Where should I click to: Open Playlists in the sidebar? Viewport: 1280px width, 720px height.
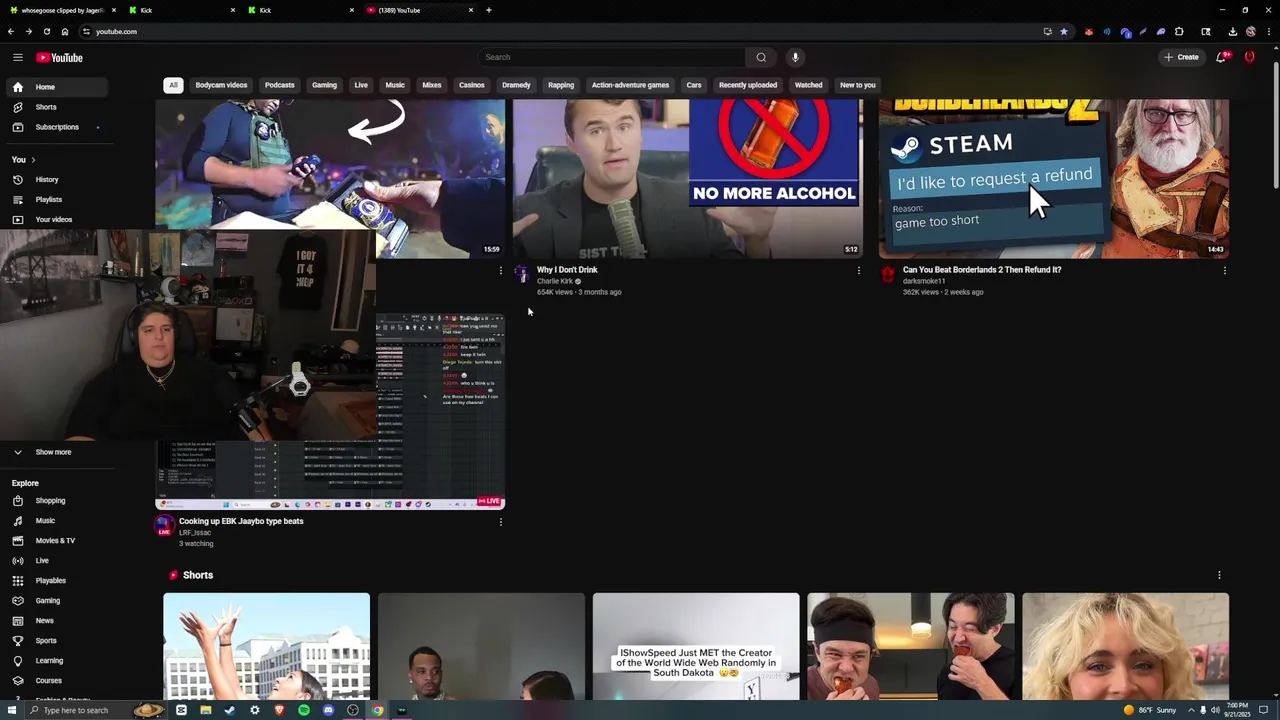[x=55, y=200]
